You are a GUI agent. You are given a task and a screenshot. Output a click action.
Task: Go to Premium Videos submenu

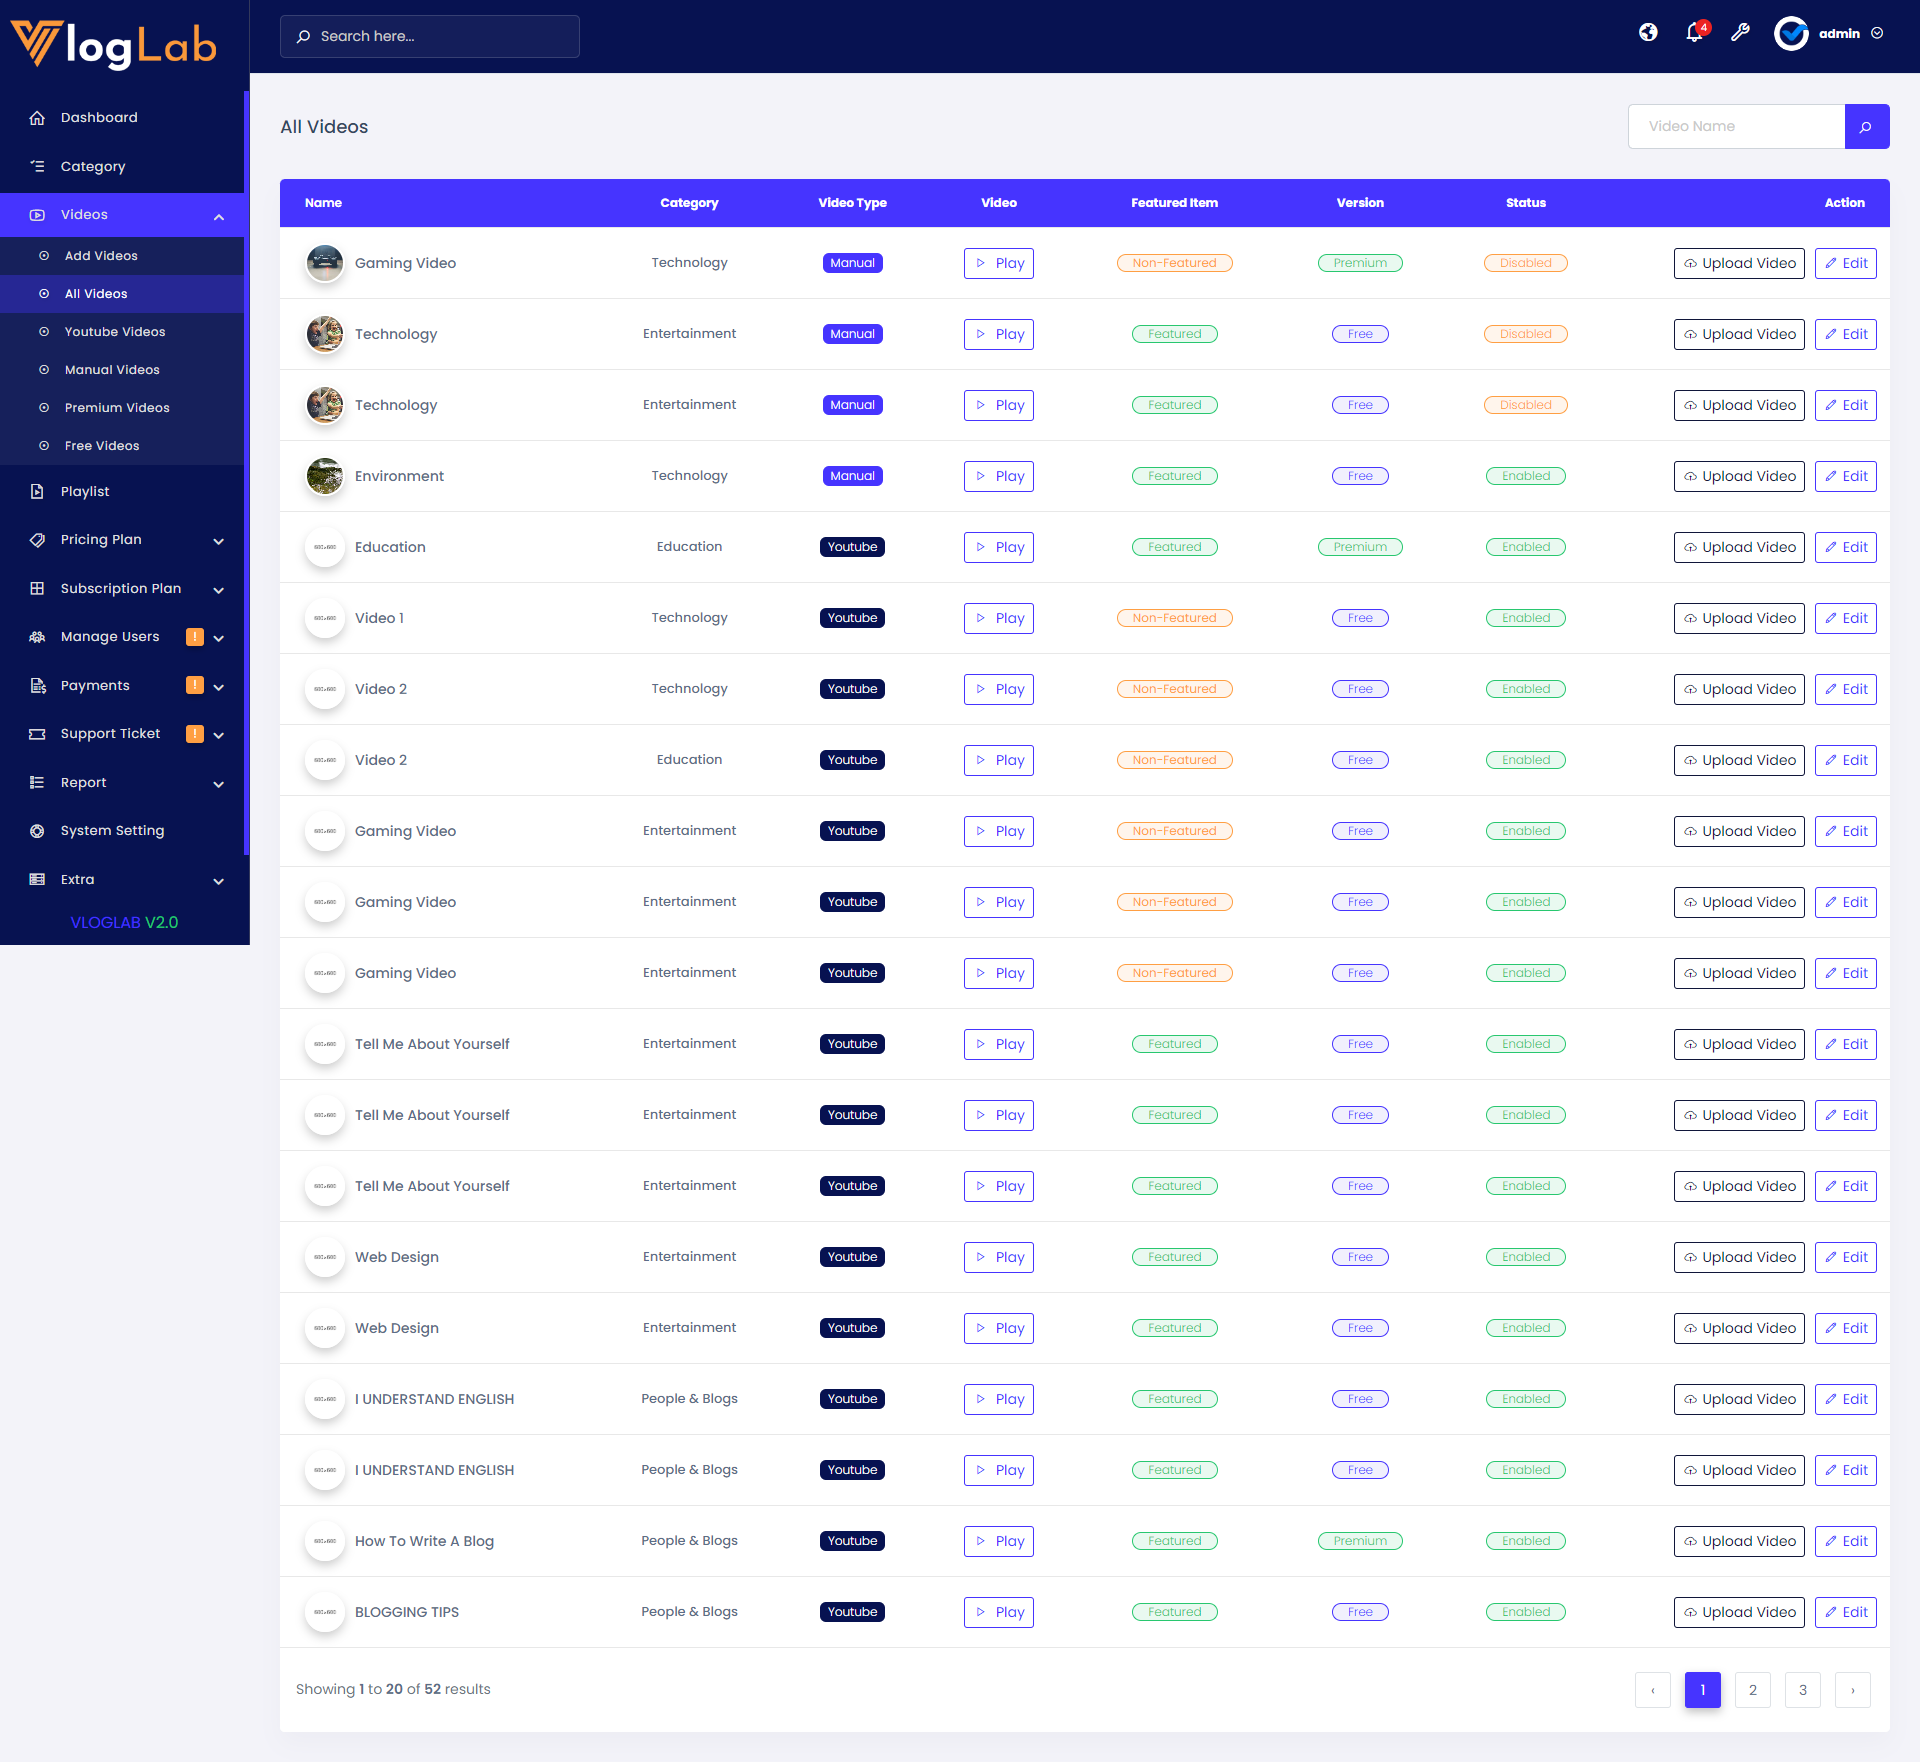[x=117, y=408]
